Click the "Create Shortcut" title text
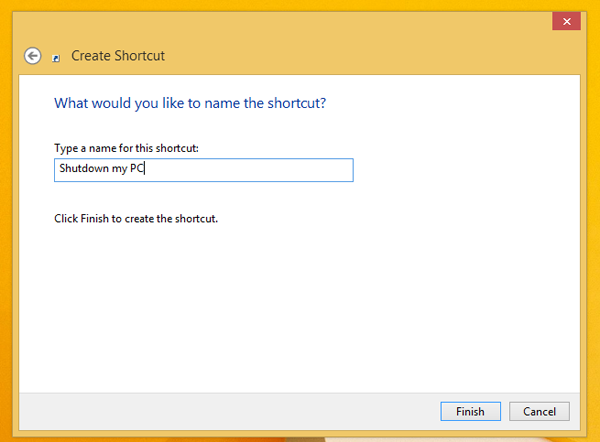This screenshot has height=442, width=600. click(x=118, y=56)
